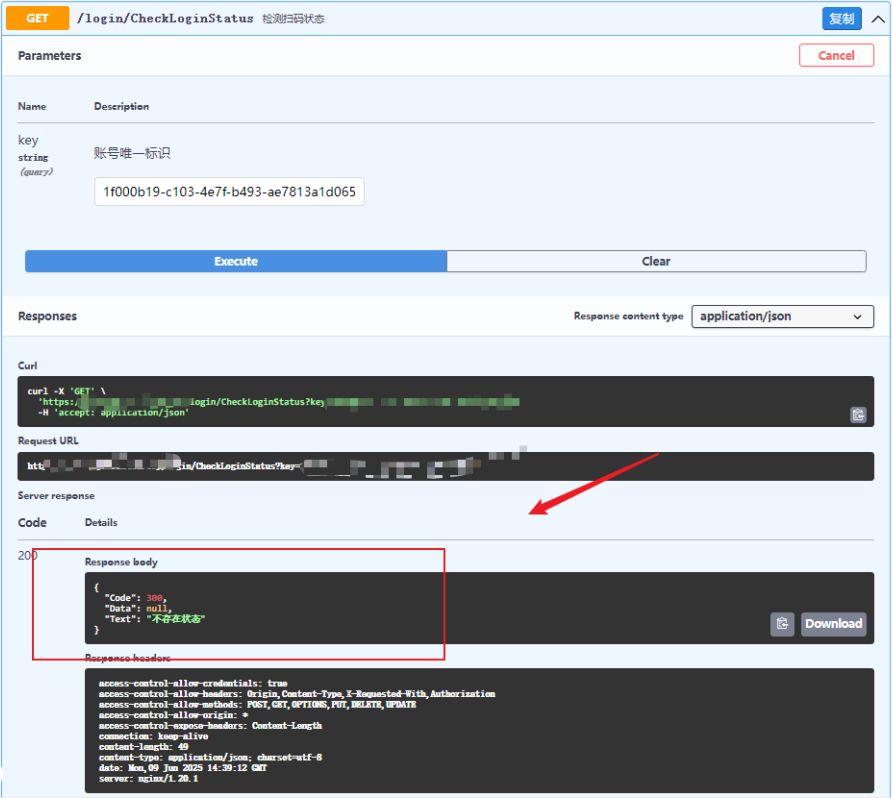Copy the curl command to clipboard
Screen dimensions: 892x798
pyautogui.click(x=857, y=414)
